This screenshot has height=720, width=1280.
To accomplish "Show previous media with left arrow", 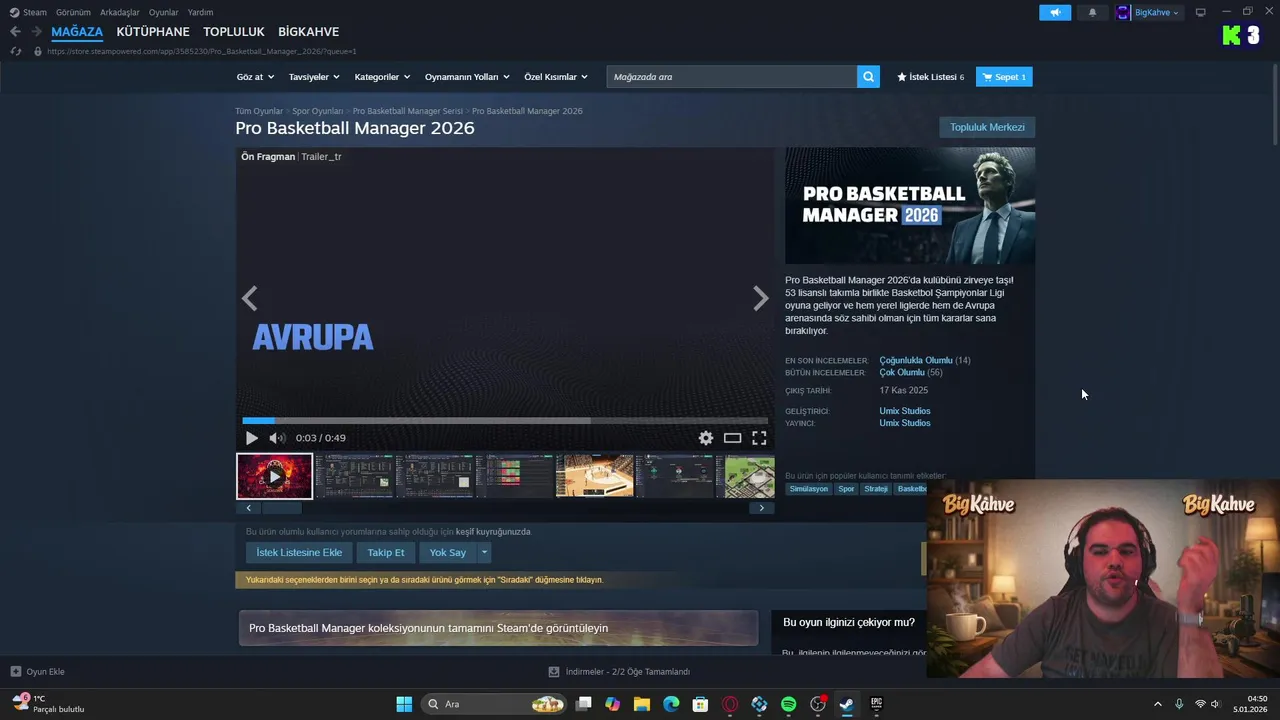I will (250, 298).
